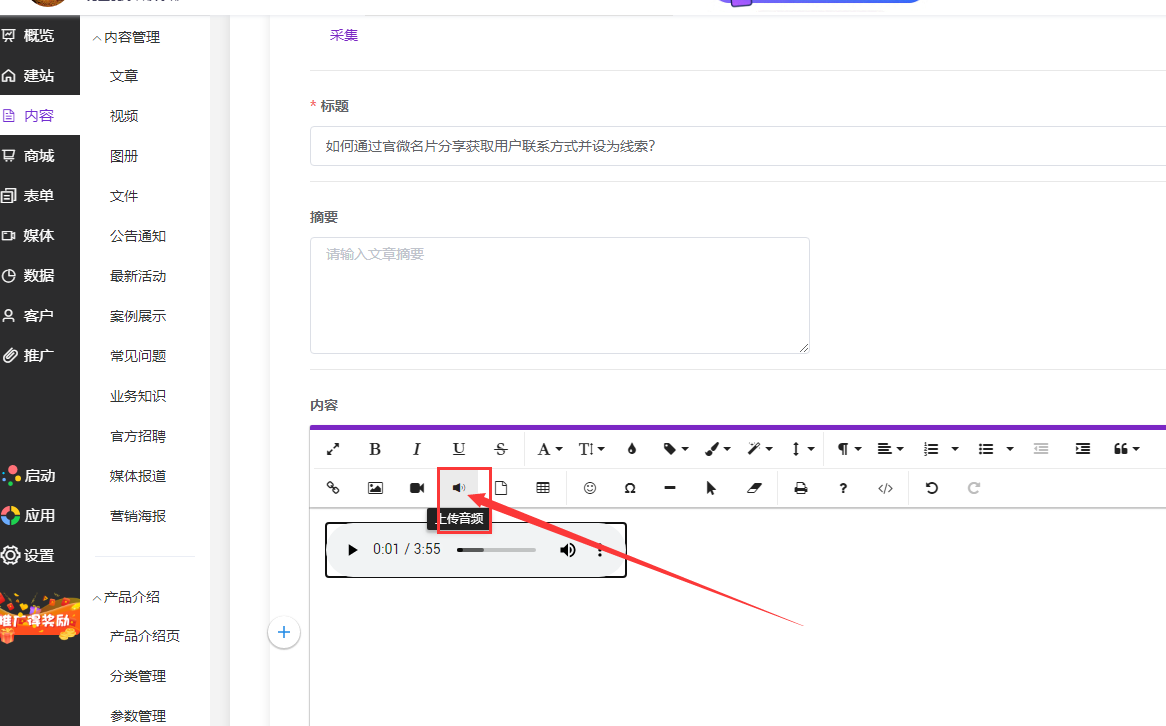Viewport: 1166px width, 726px height.
Task: Collapse the 内容管理 sidebar section
Action: coord(126,37)
